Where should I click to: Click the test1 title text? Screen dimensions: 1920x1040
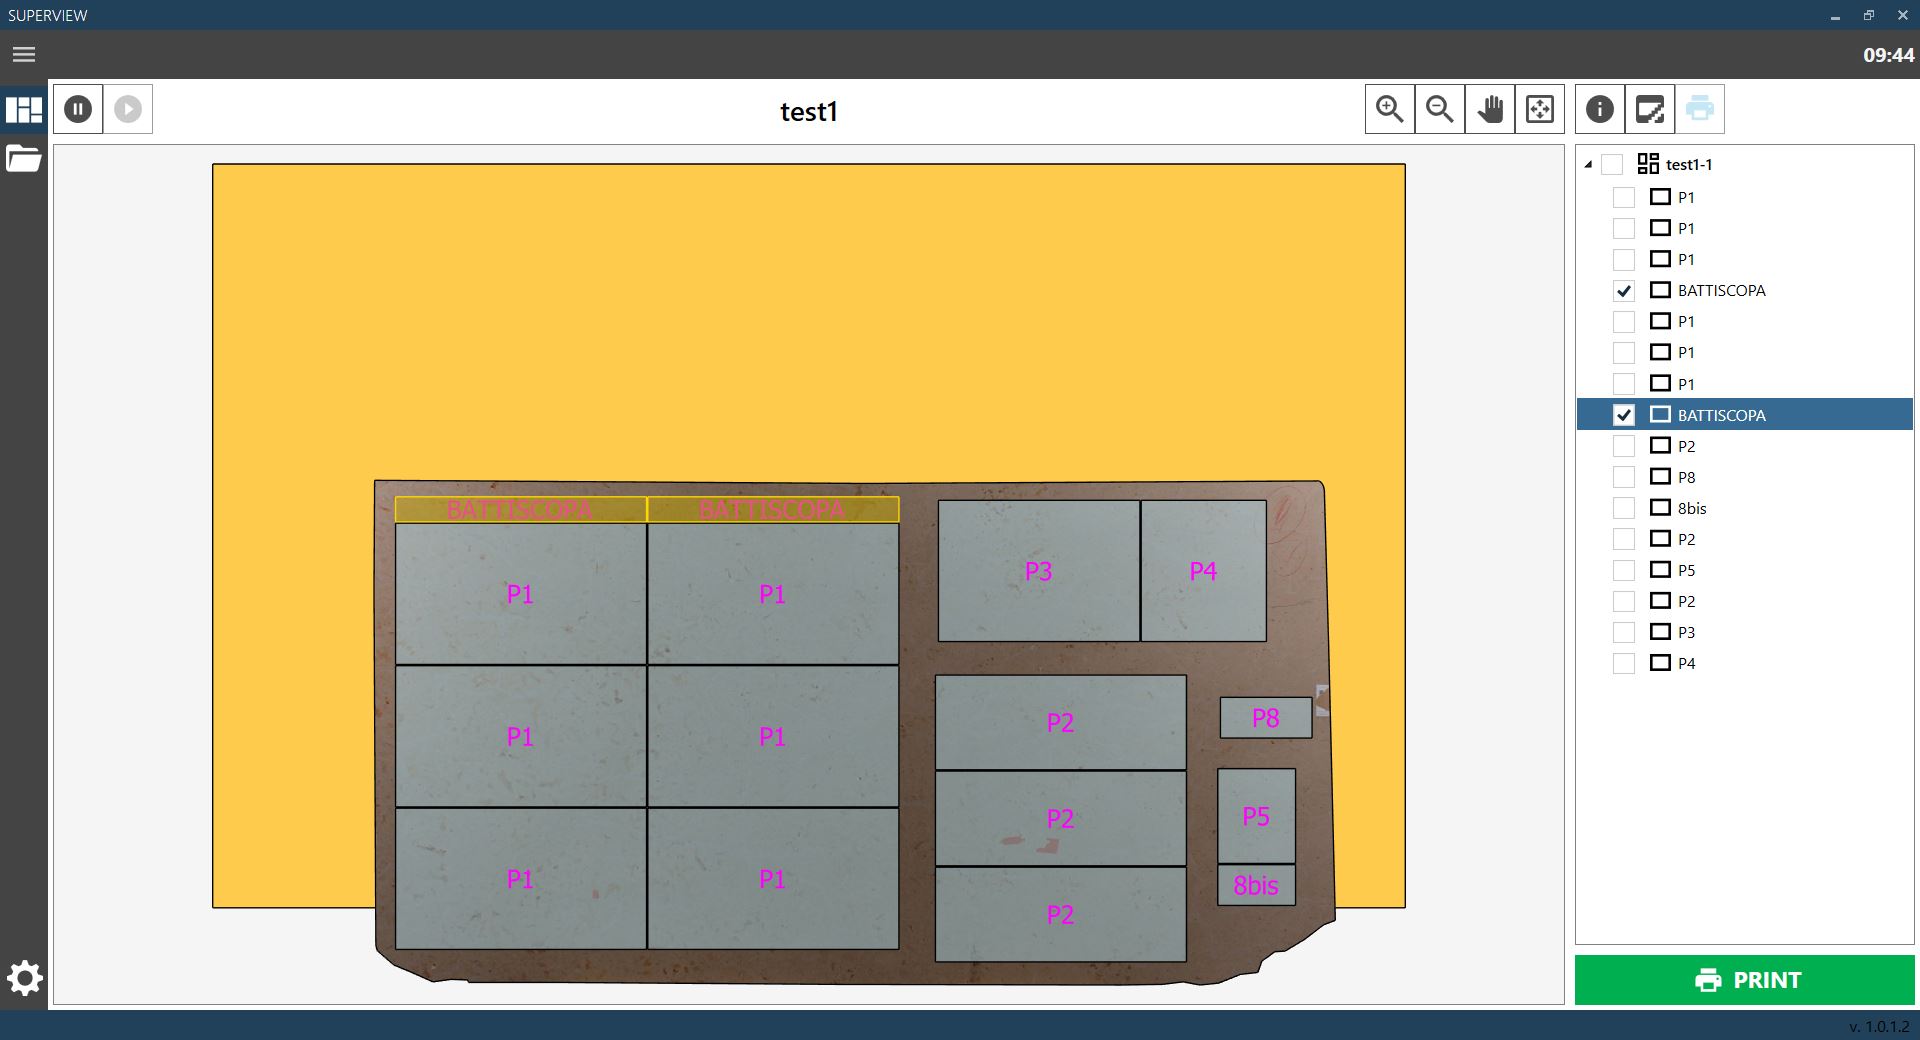(x=809, y=111)
